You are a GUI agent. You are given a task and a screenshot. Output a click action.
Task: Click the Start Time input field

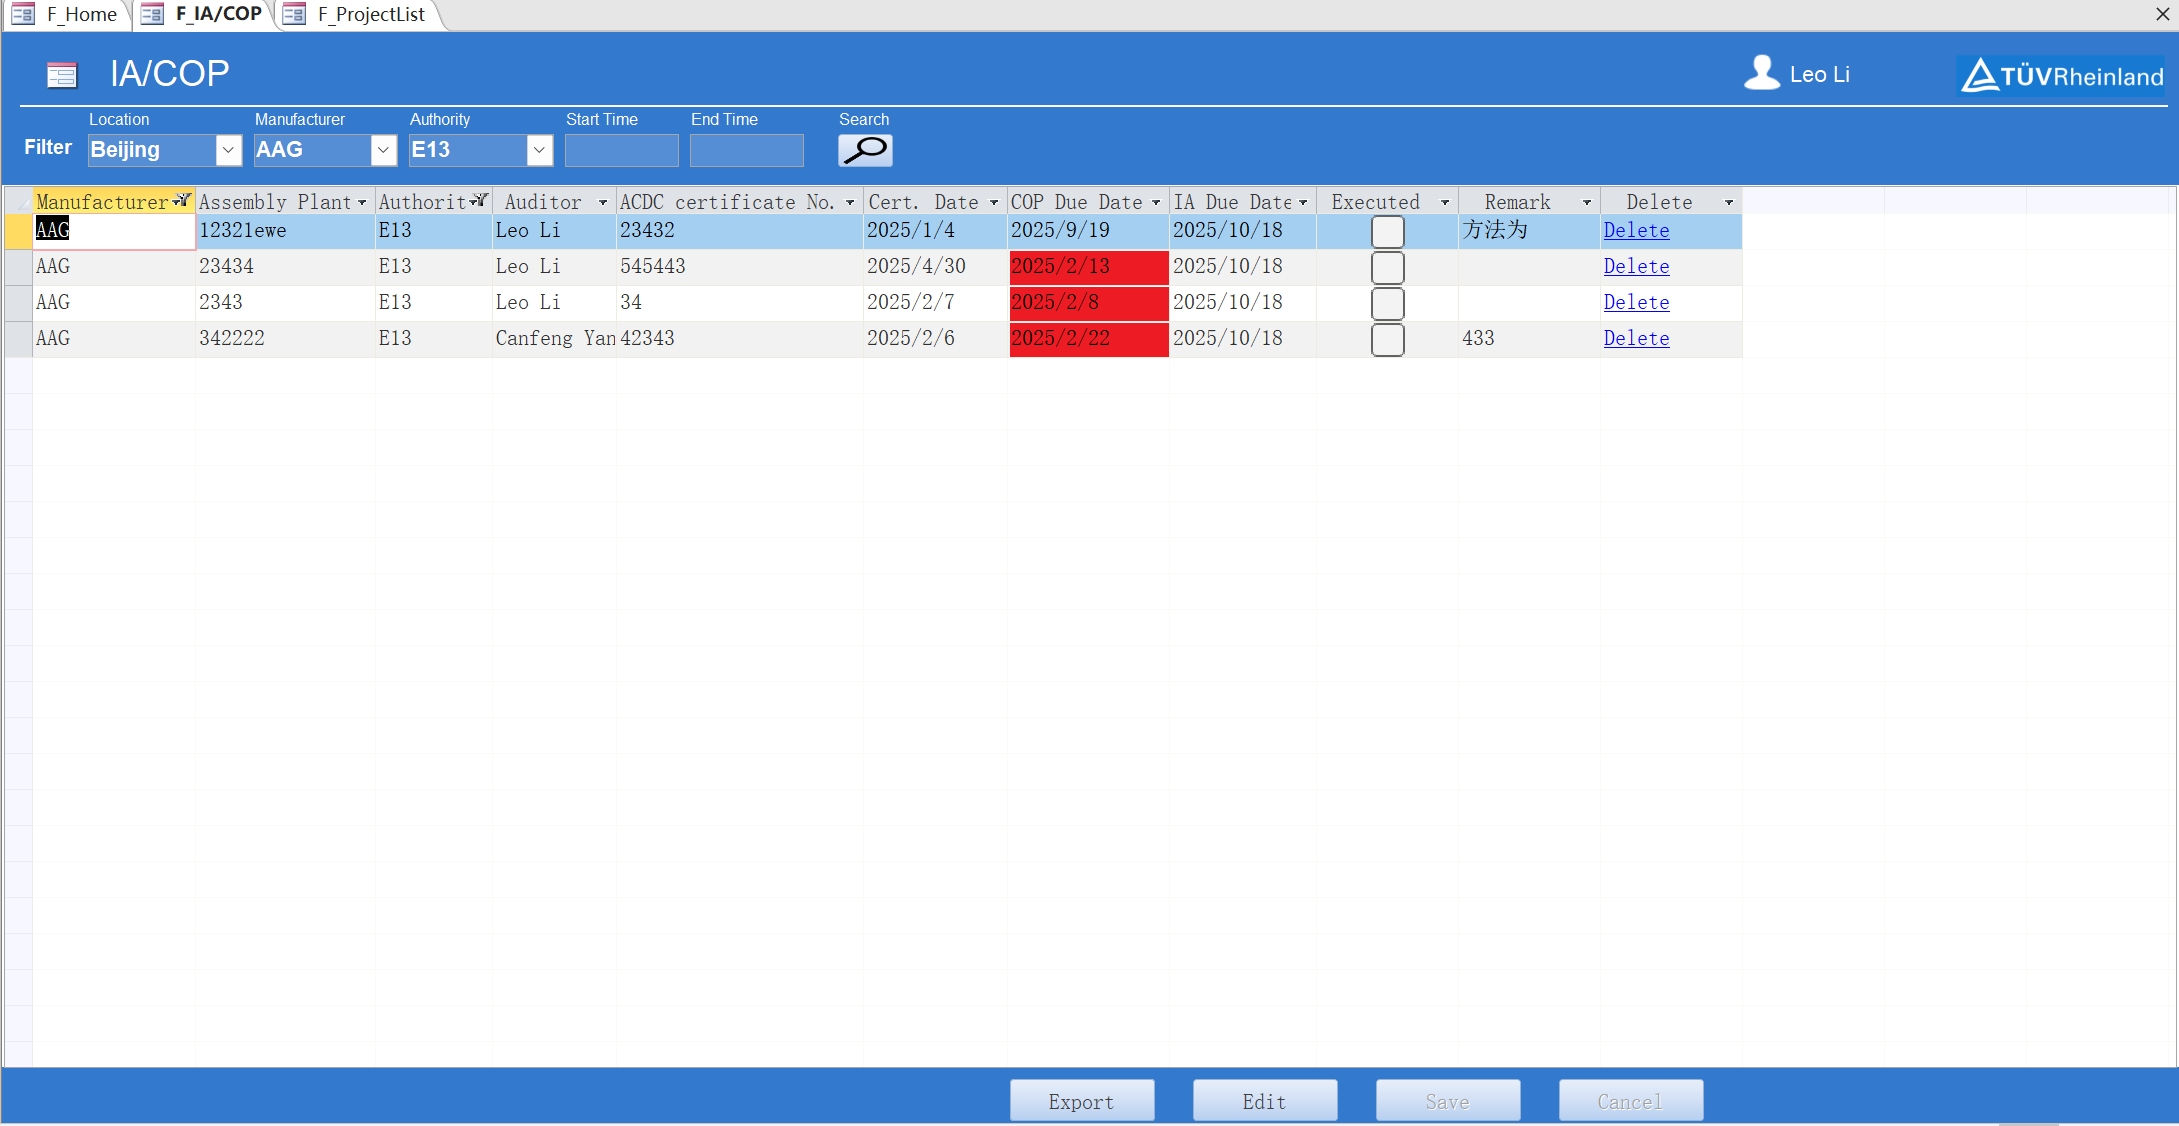tap(622, 150)
